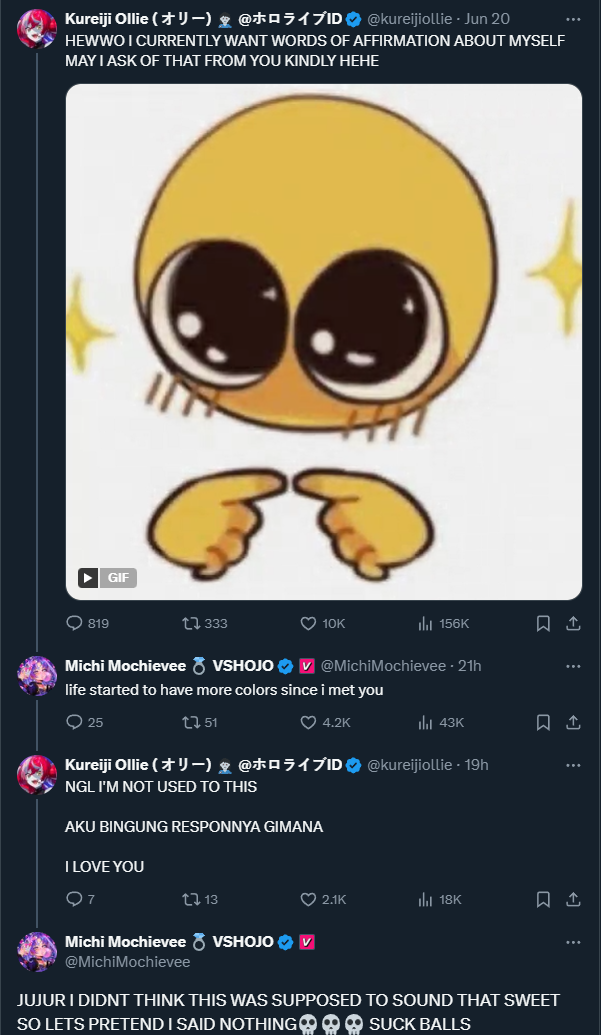Retweet Ollie's post showing 333 retweets
The height and width of the screenshot is (1035, 601).
pyautogui.click(x=191, y=623)
